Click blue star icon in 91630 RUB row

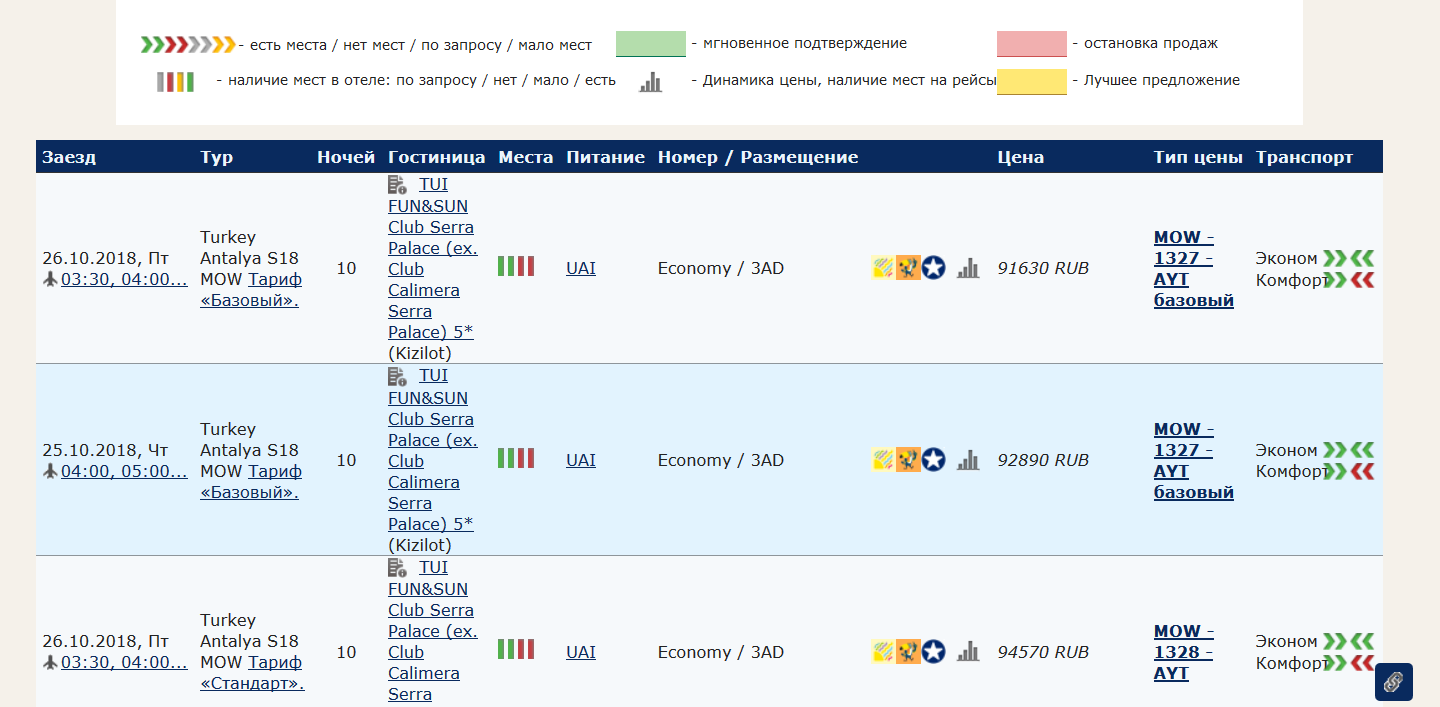coord(933,267)
